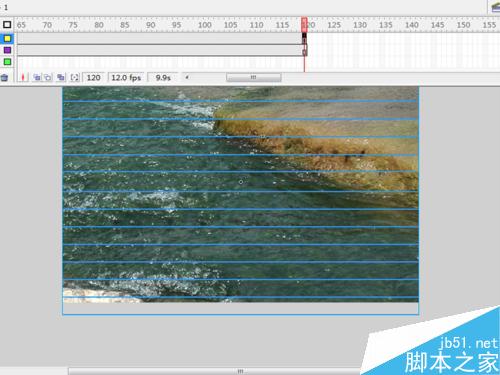Click the stage horizontal scrollbar at bottom
The image size is (500, 375).
(x=240, y=371)
